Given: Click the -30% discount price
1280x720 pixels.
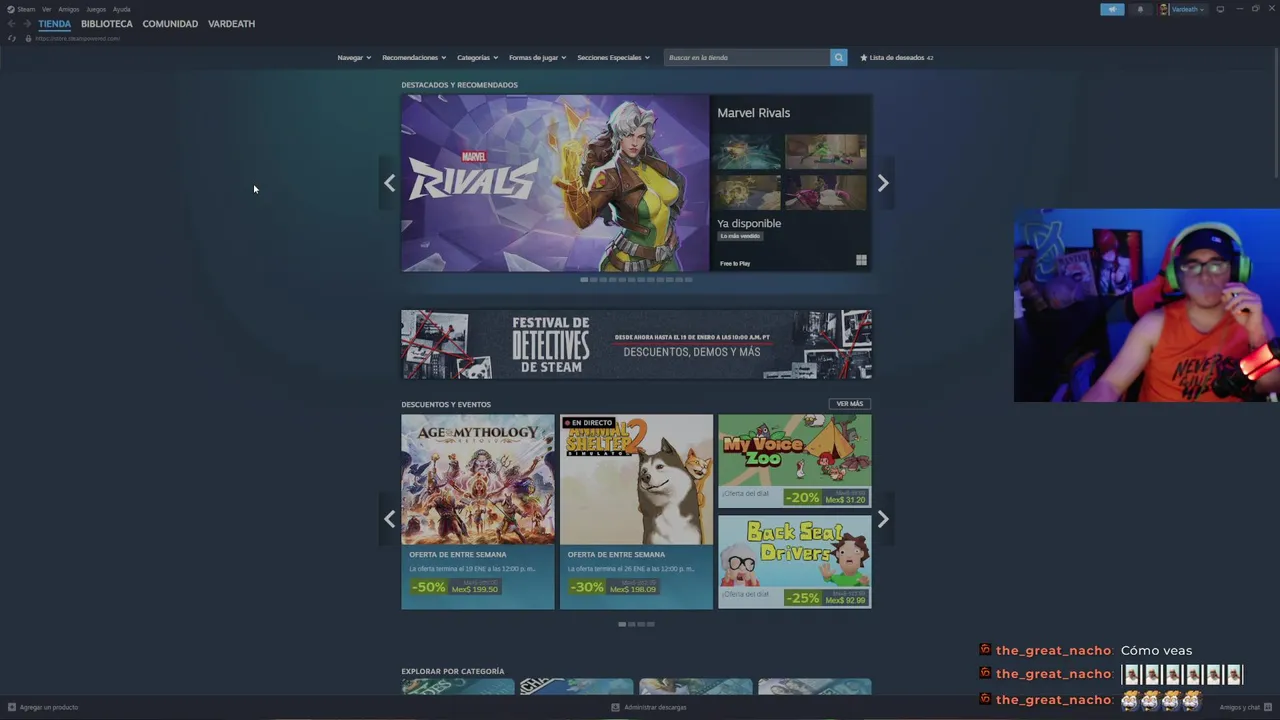Looking at the screenshot, I should tap(613, 587).
